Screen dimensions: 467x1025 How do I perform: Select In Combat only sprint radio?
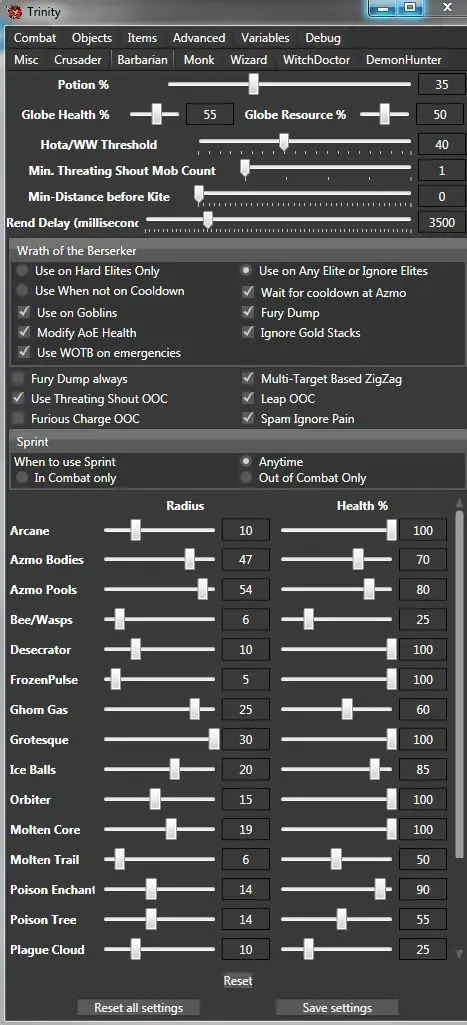[22, 478]
